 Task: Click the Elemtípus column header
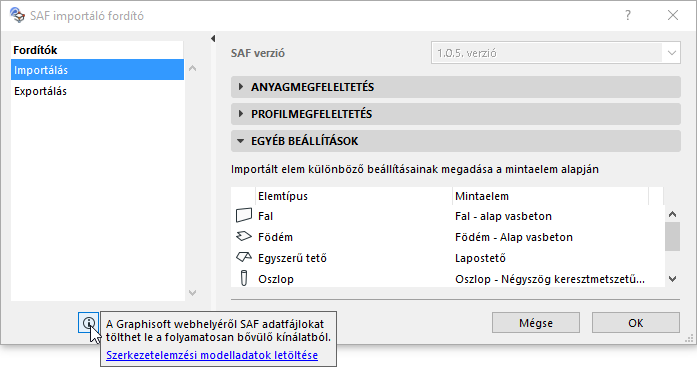click(x=354, y=196)
